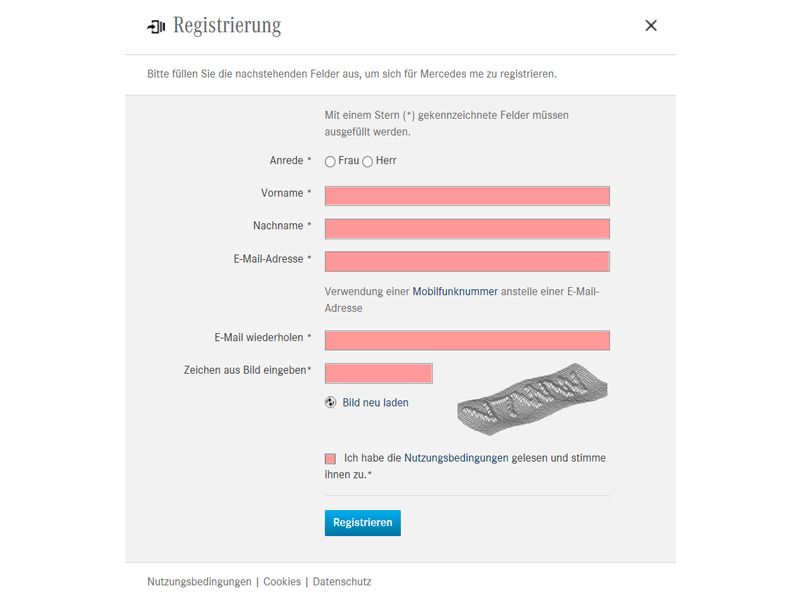Open the Datenschutz footer link

click(x=342, y=582)
